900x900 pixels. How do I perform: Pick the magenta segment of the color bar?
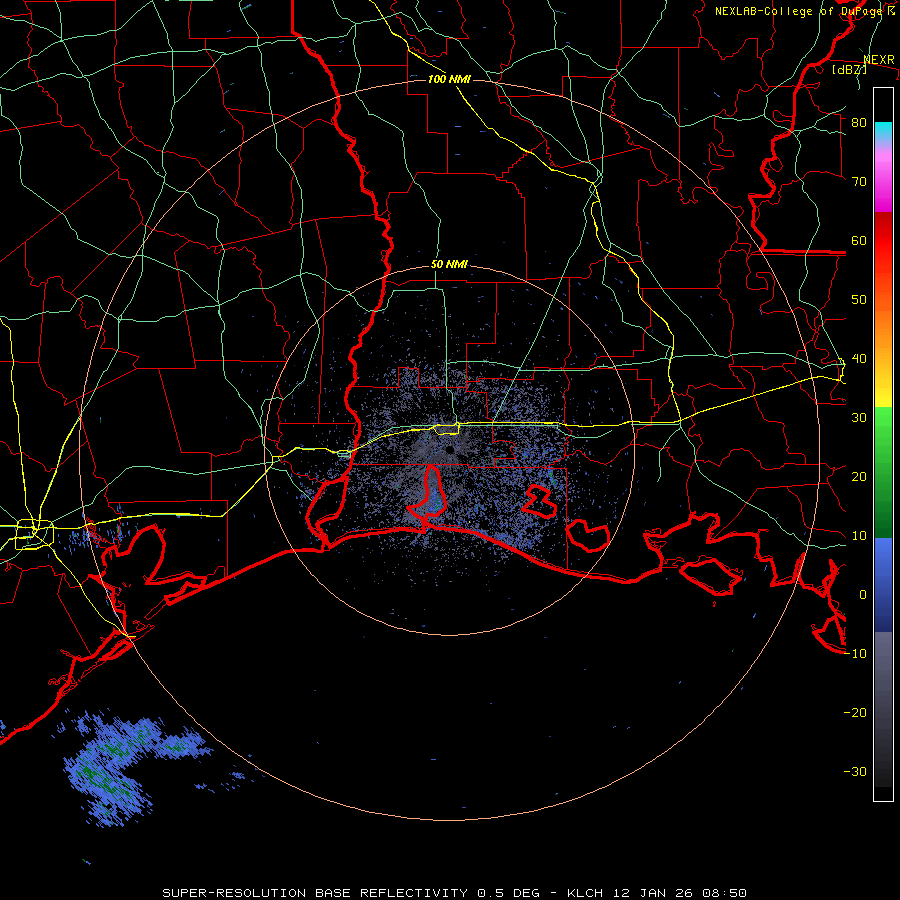point(883,181)
